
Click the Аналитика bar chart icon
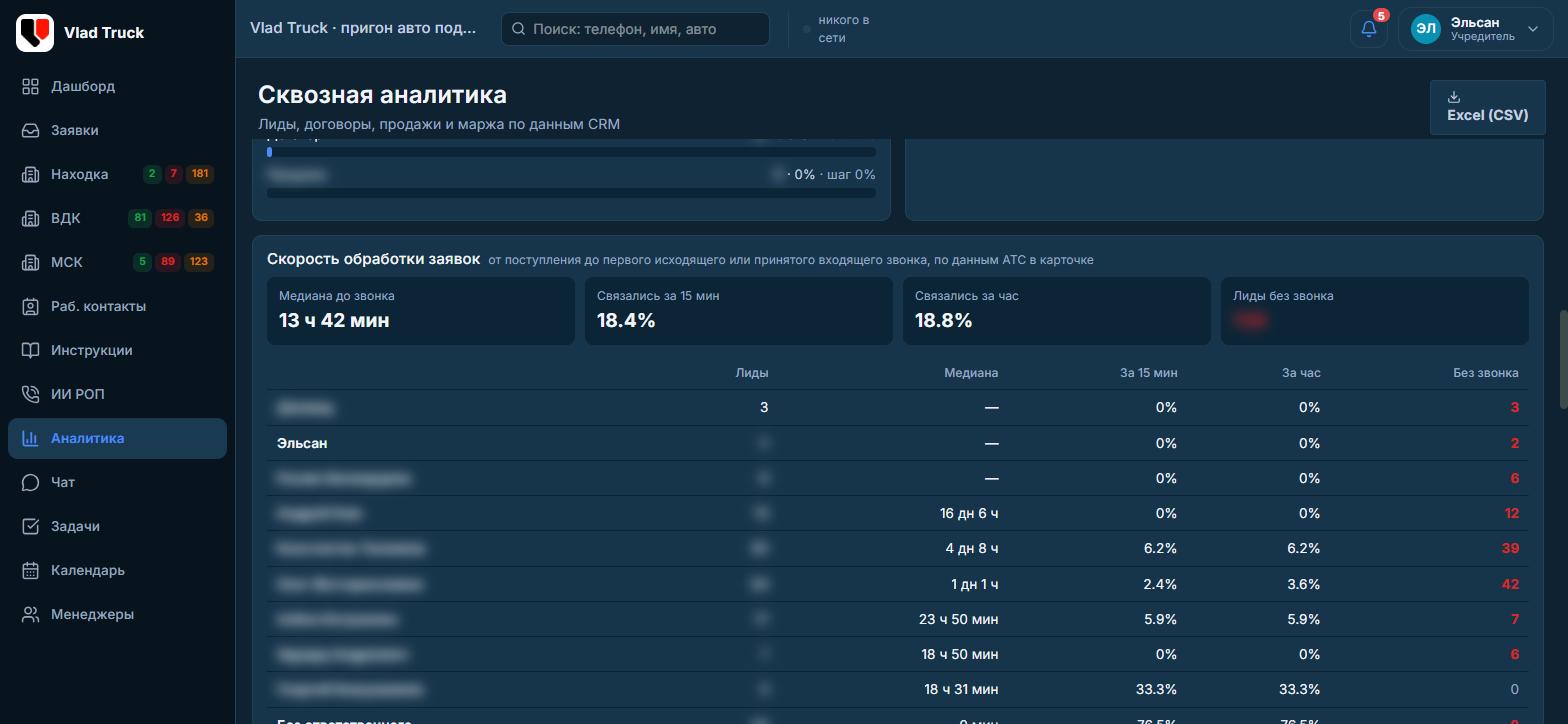[x=31, y=439]
